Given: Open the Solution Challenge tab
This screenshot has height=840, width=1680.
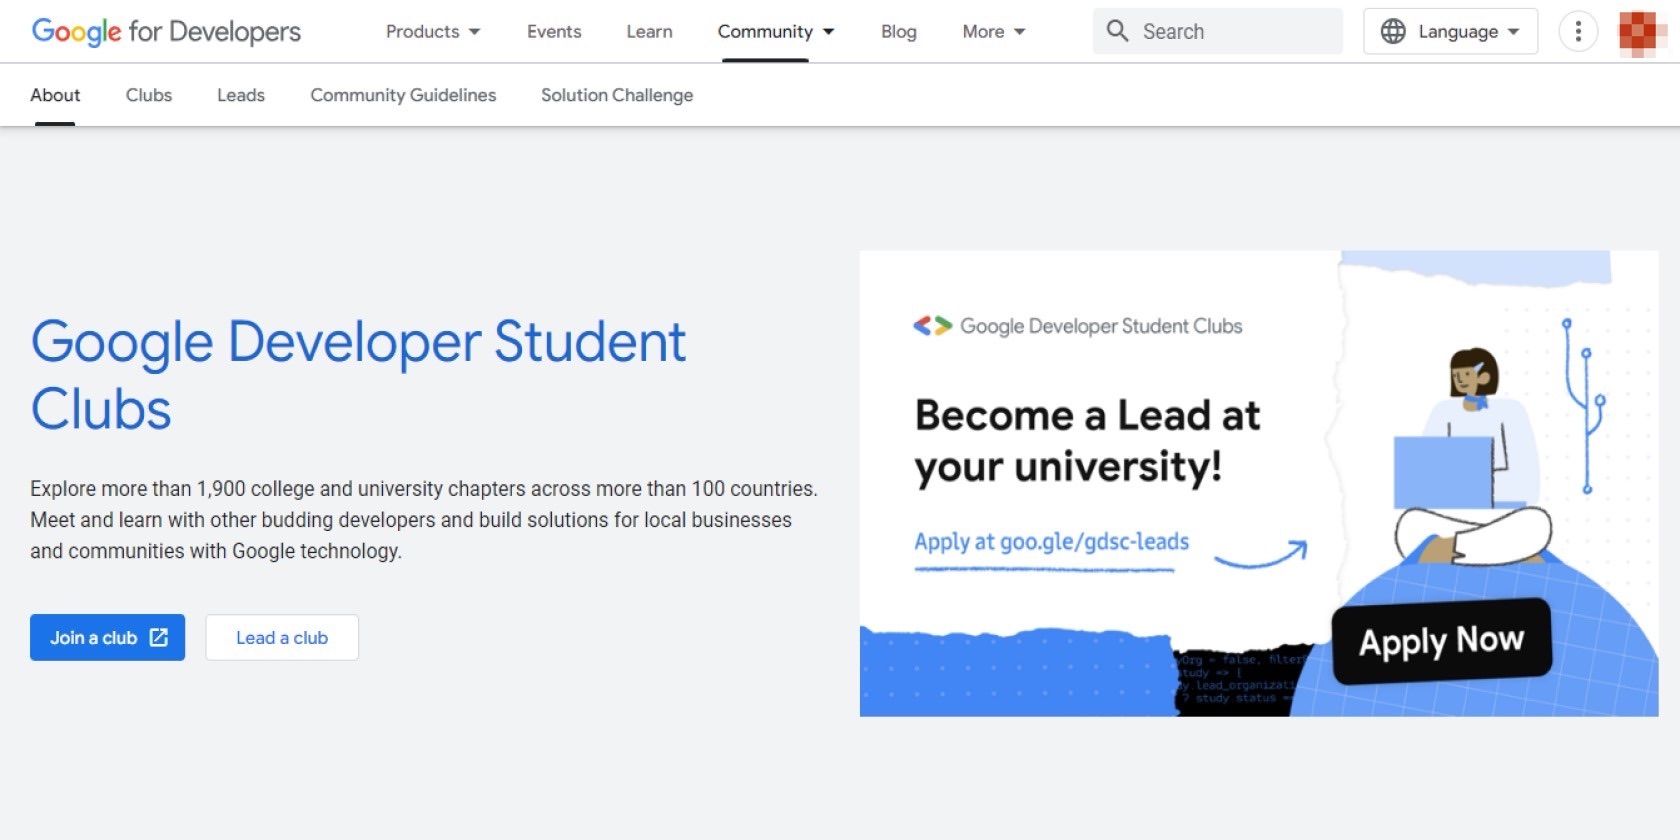Looking at the screenshot, I should [x=617, y=95].
